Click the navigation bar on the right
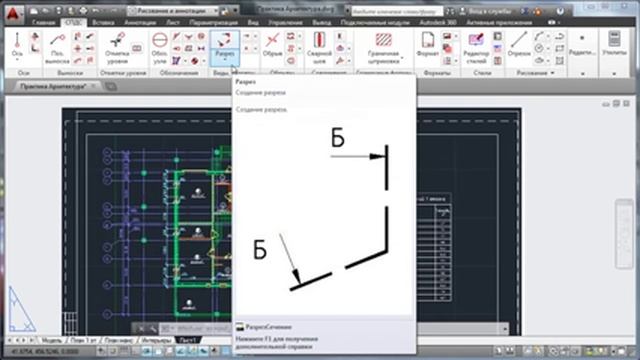 pos(624,234)
